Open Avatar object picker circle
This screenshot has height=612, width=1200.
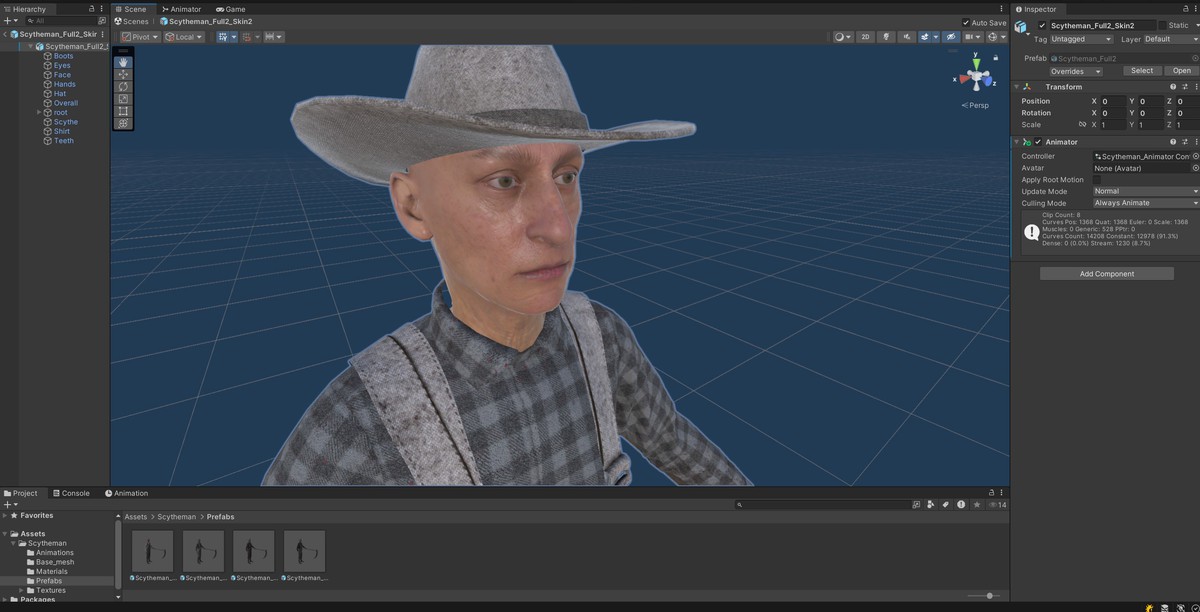click(1195, 168)
